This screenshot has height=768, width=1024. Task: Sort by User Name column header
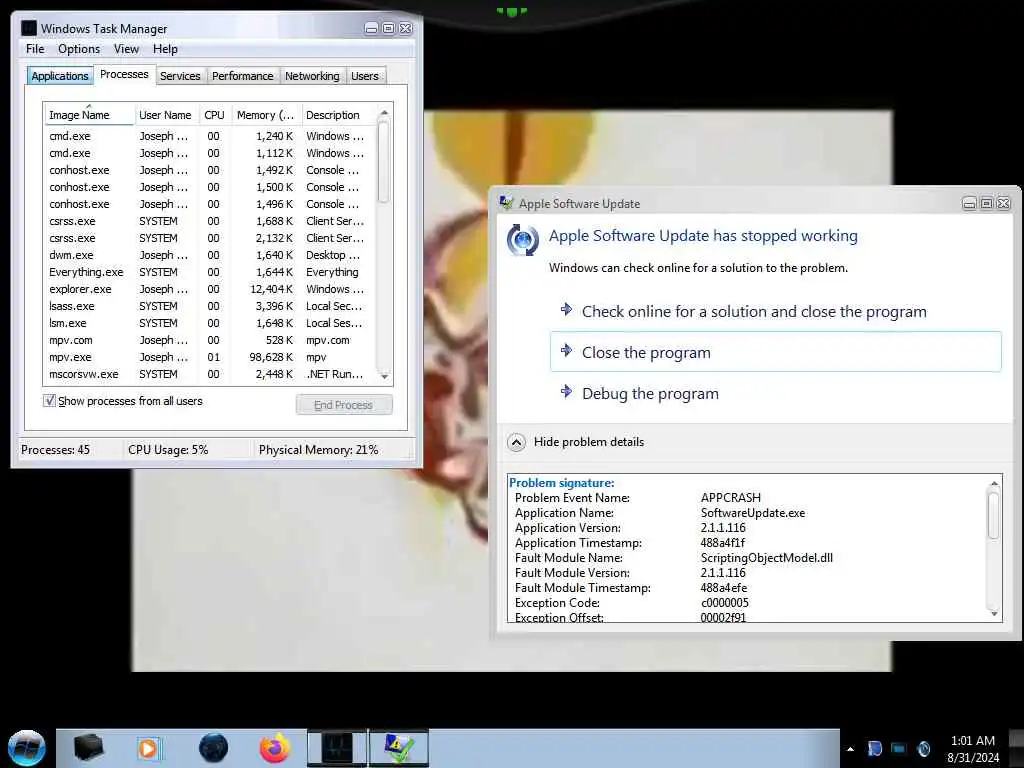[x=165, y=115]
